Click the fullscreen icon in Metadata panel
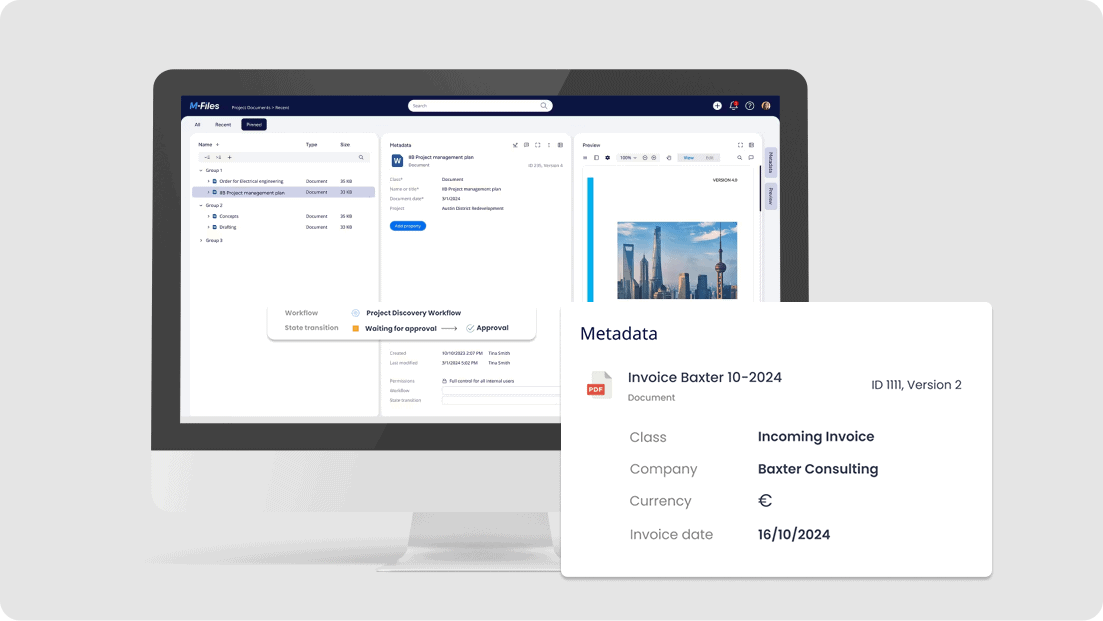 pyautogui.click(x=537, y=145)
